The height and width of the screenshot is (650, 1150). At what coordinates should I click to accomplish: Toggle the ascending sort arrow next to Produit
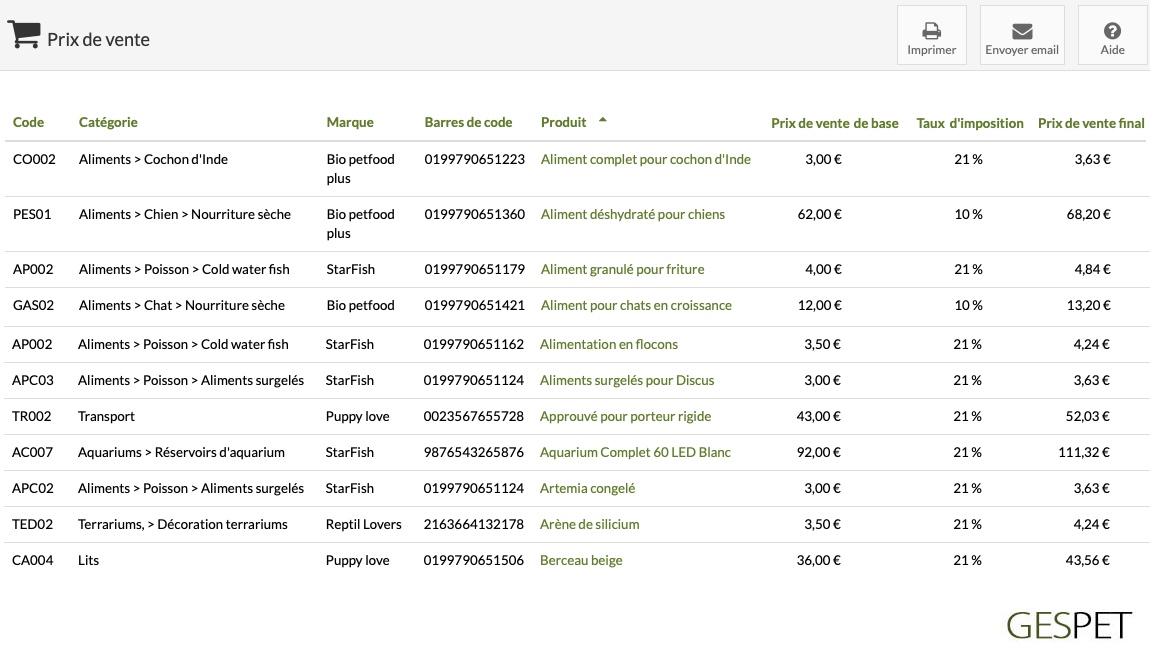pyautogui.click(x=603, y=120)
